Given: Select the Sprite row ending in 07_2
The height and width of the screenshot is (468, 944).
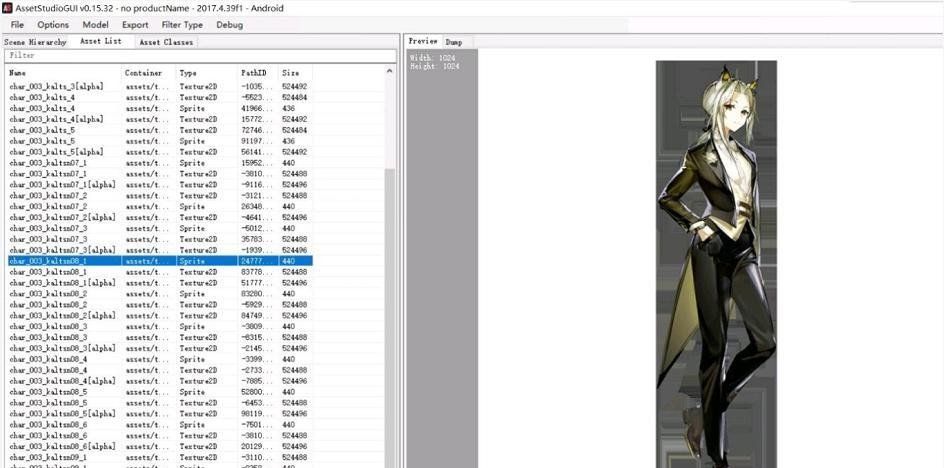Looking at the screenshot, I should [x=160, y=207].
